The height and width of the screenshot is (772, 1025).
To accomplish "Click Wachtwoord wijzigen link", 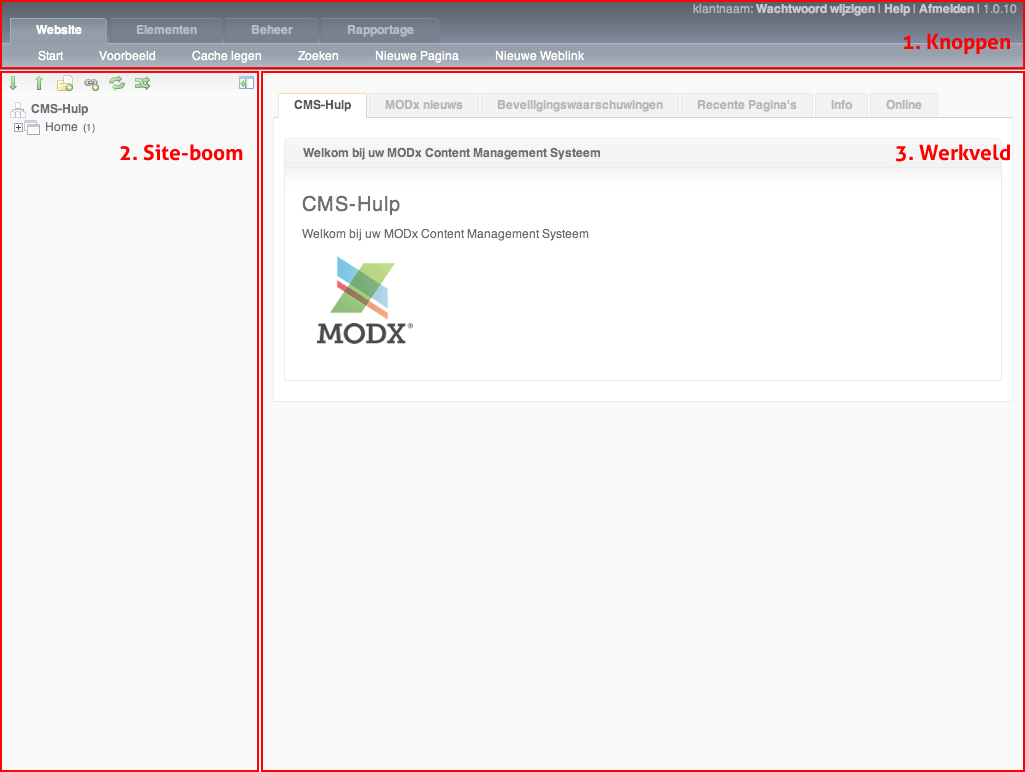I will click(x=815, y=9).
